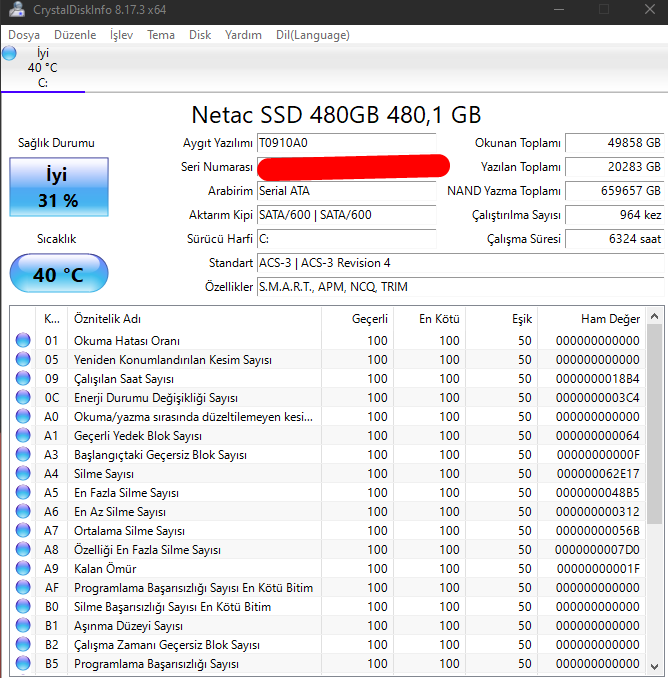Viewport: 668px width, 678px height.
Task: Open the İşlev menu
Action: pyautogui.click(x=121, y=35)
